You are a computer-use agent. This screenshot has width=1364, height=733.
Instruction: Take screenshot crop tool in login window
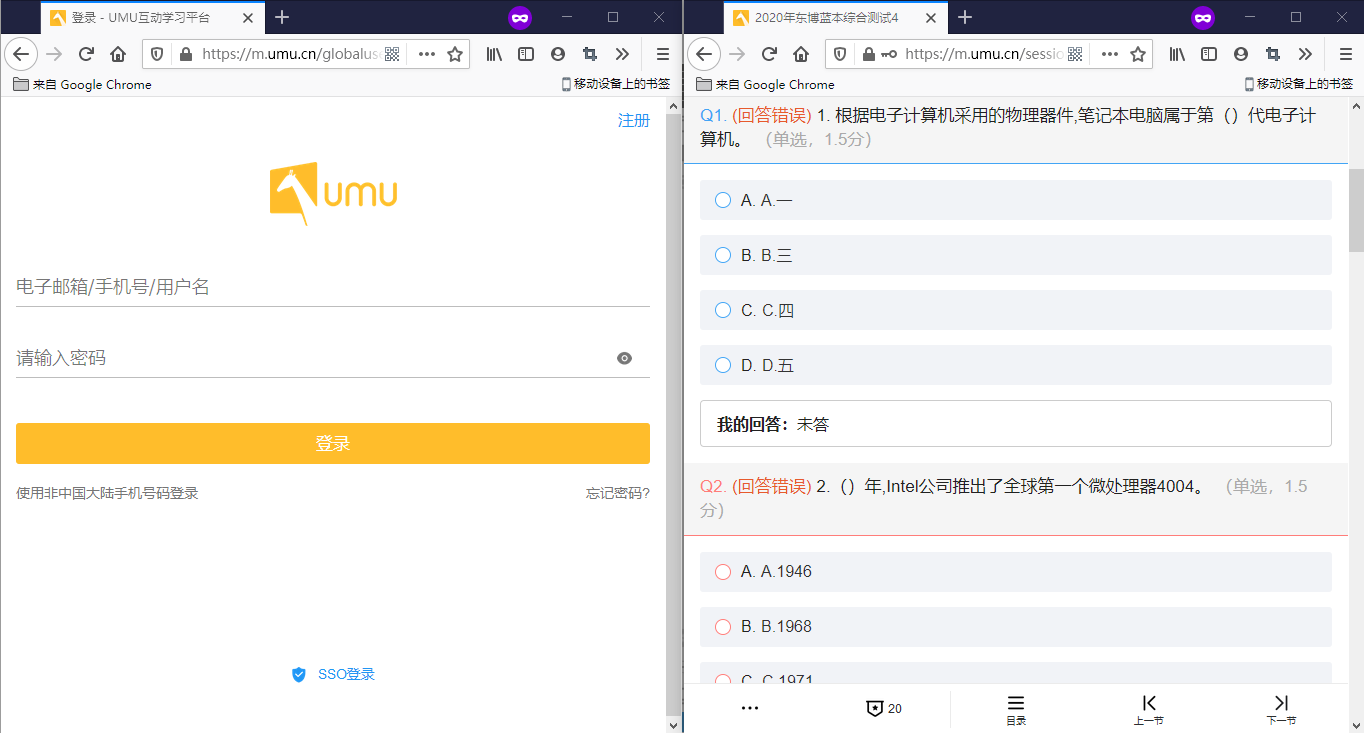tap(590, 55)
